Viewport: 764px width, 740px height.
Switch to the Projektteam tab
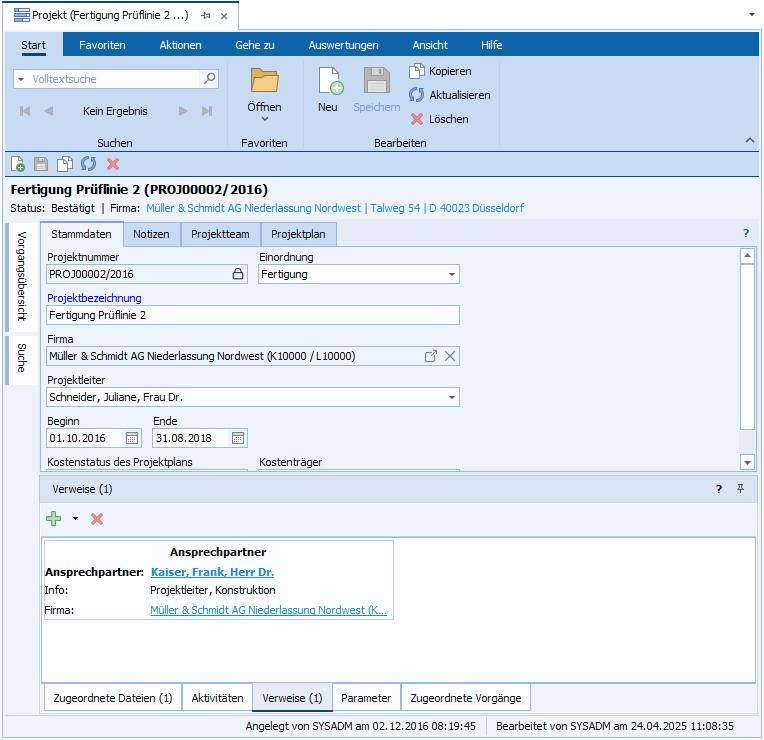click(x=220, y=234)
